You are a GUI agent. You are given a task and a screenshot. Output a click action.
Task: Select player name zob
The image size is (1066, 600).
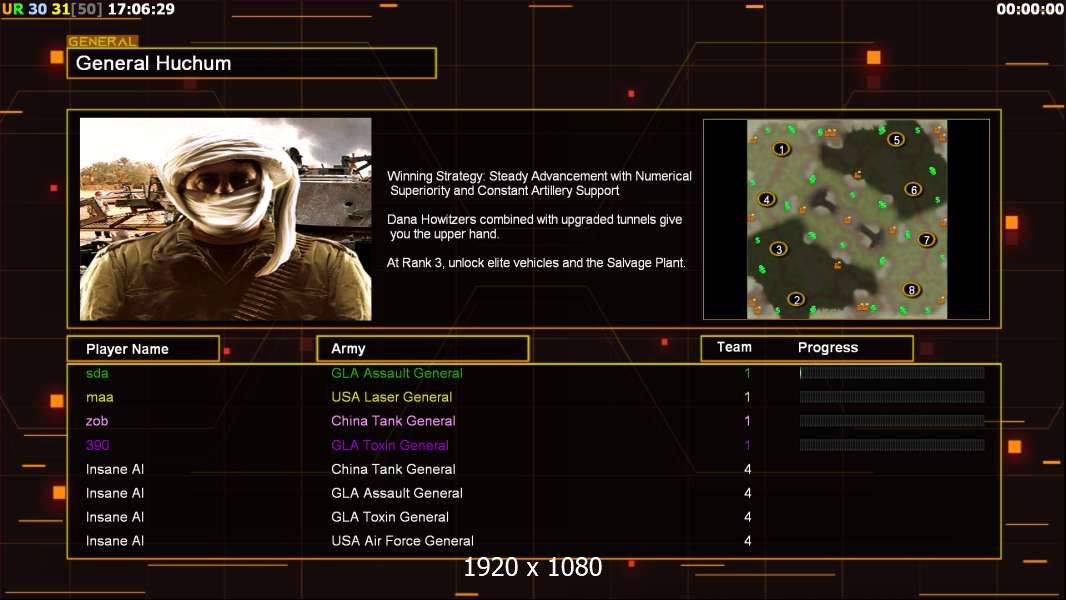click(x=97, y=421)
